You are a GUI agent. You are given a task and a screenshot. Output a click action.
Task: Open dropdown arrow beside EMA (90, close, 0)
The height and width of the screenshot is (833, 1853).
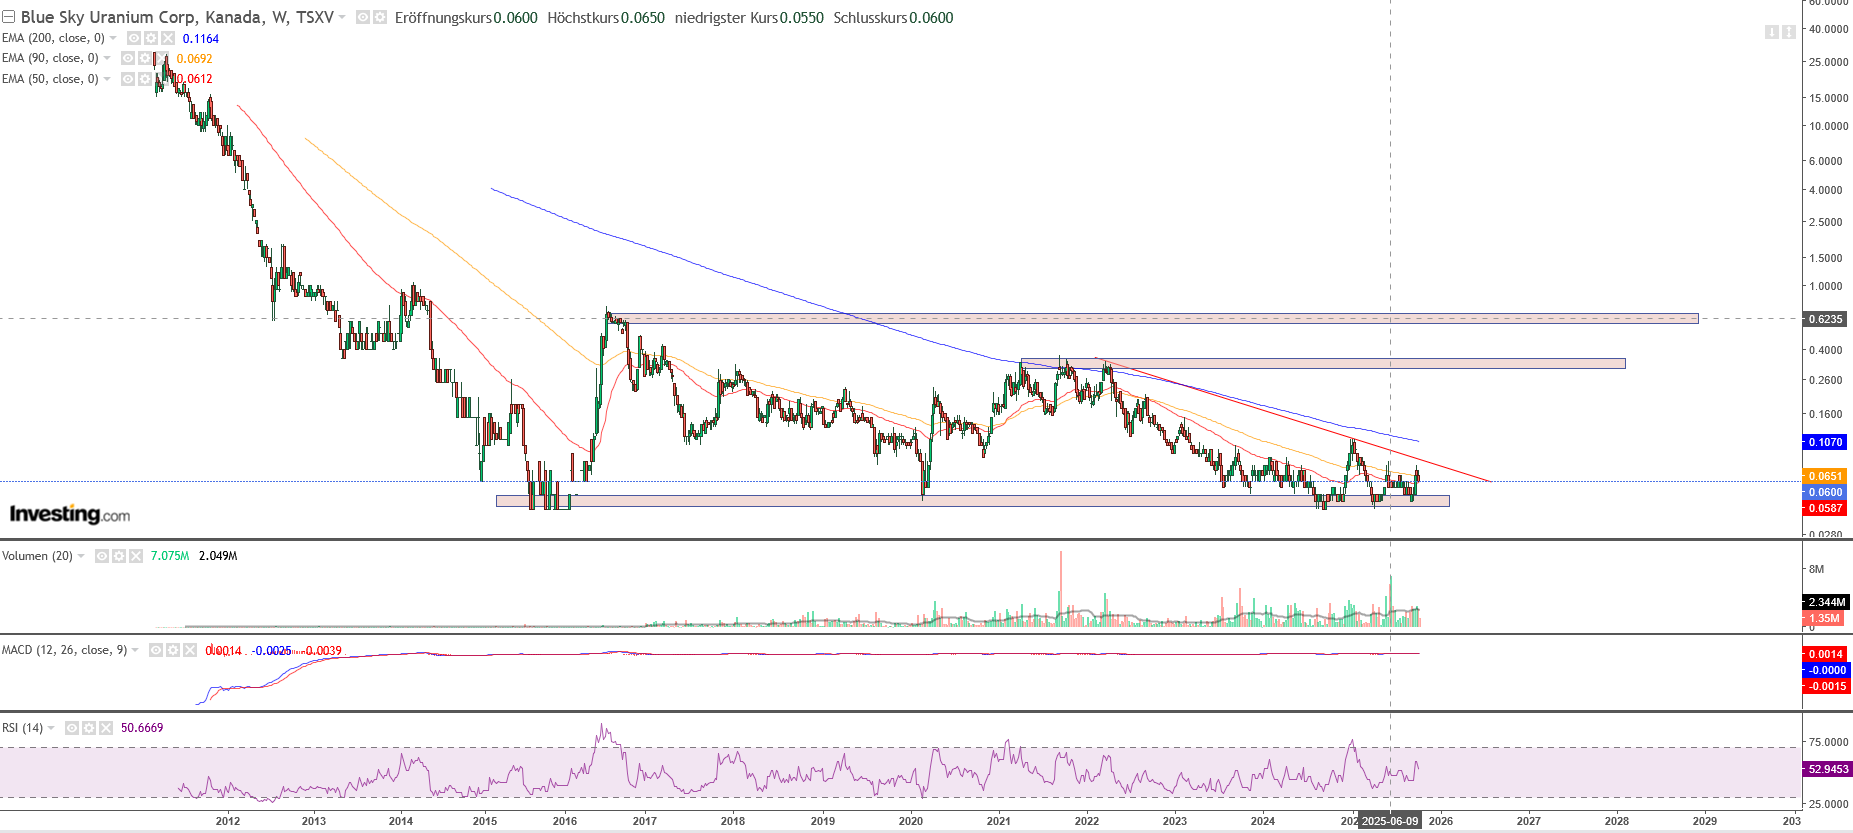[107, 58]
